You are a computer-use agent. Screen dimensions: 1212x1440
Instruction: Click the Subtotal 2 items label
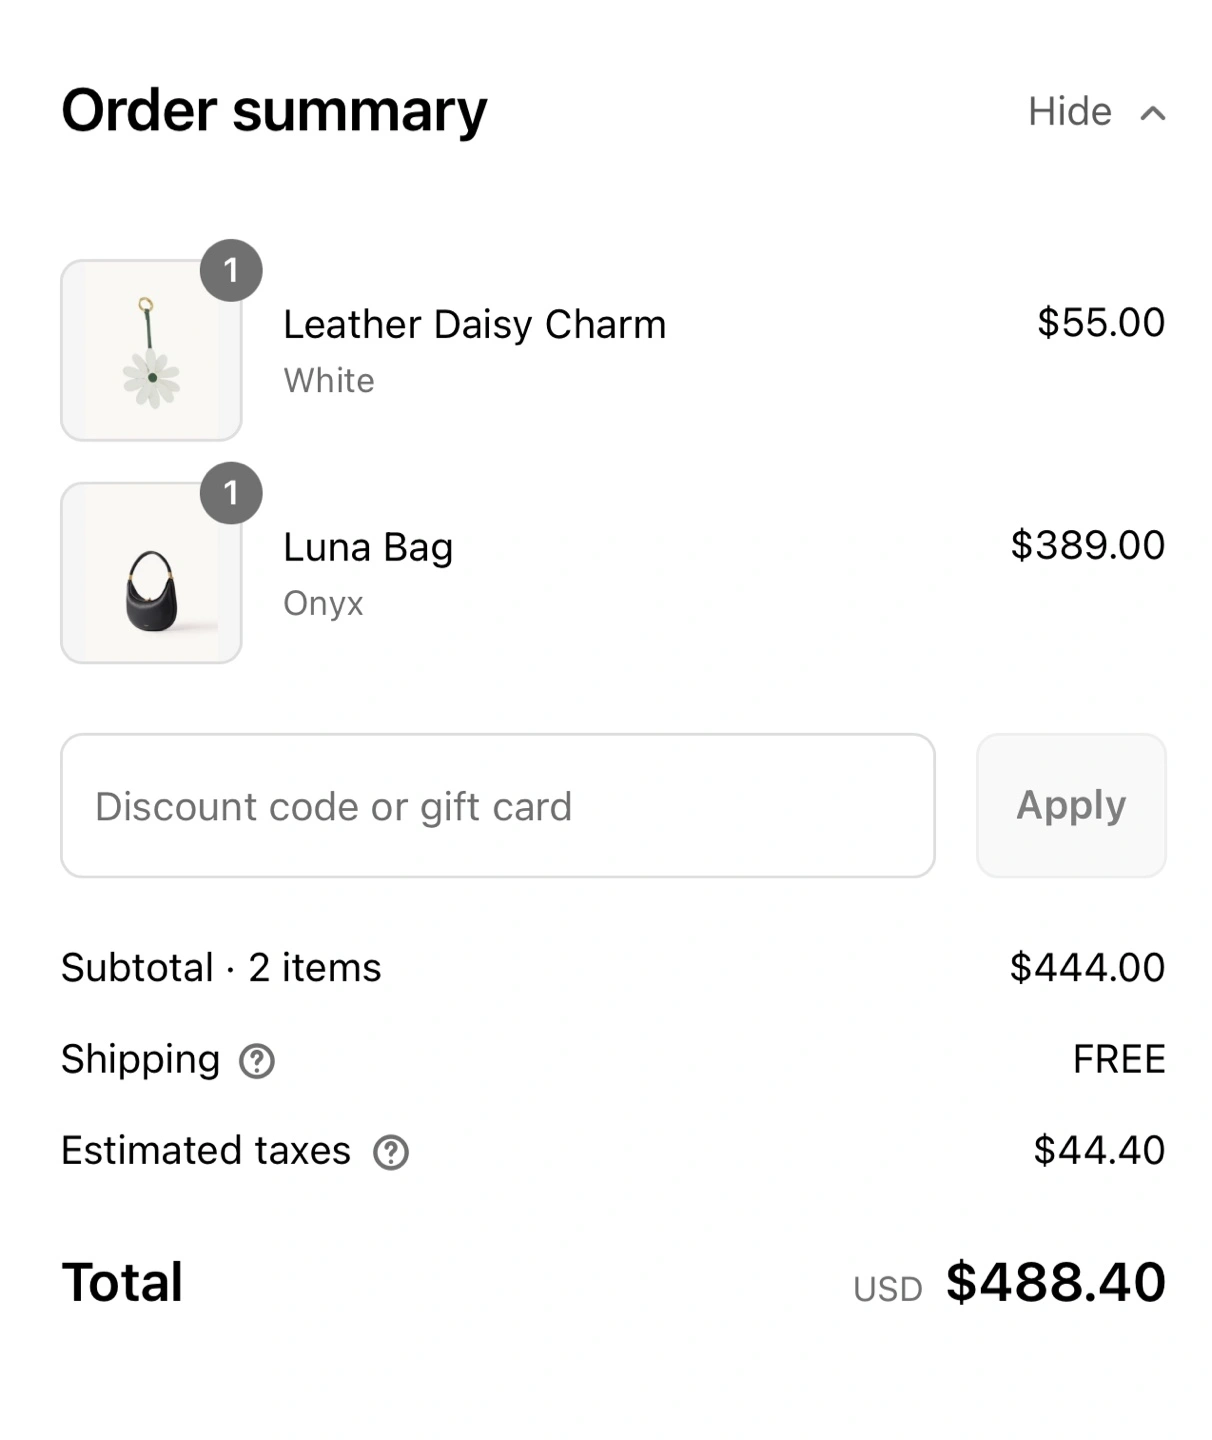(x=221, y=968)
